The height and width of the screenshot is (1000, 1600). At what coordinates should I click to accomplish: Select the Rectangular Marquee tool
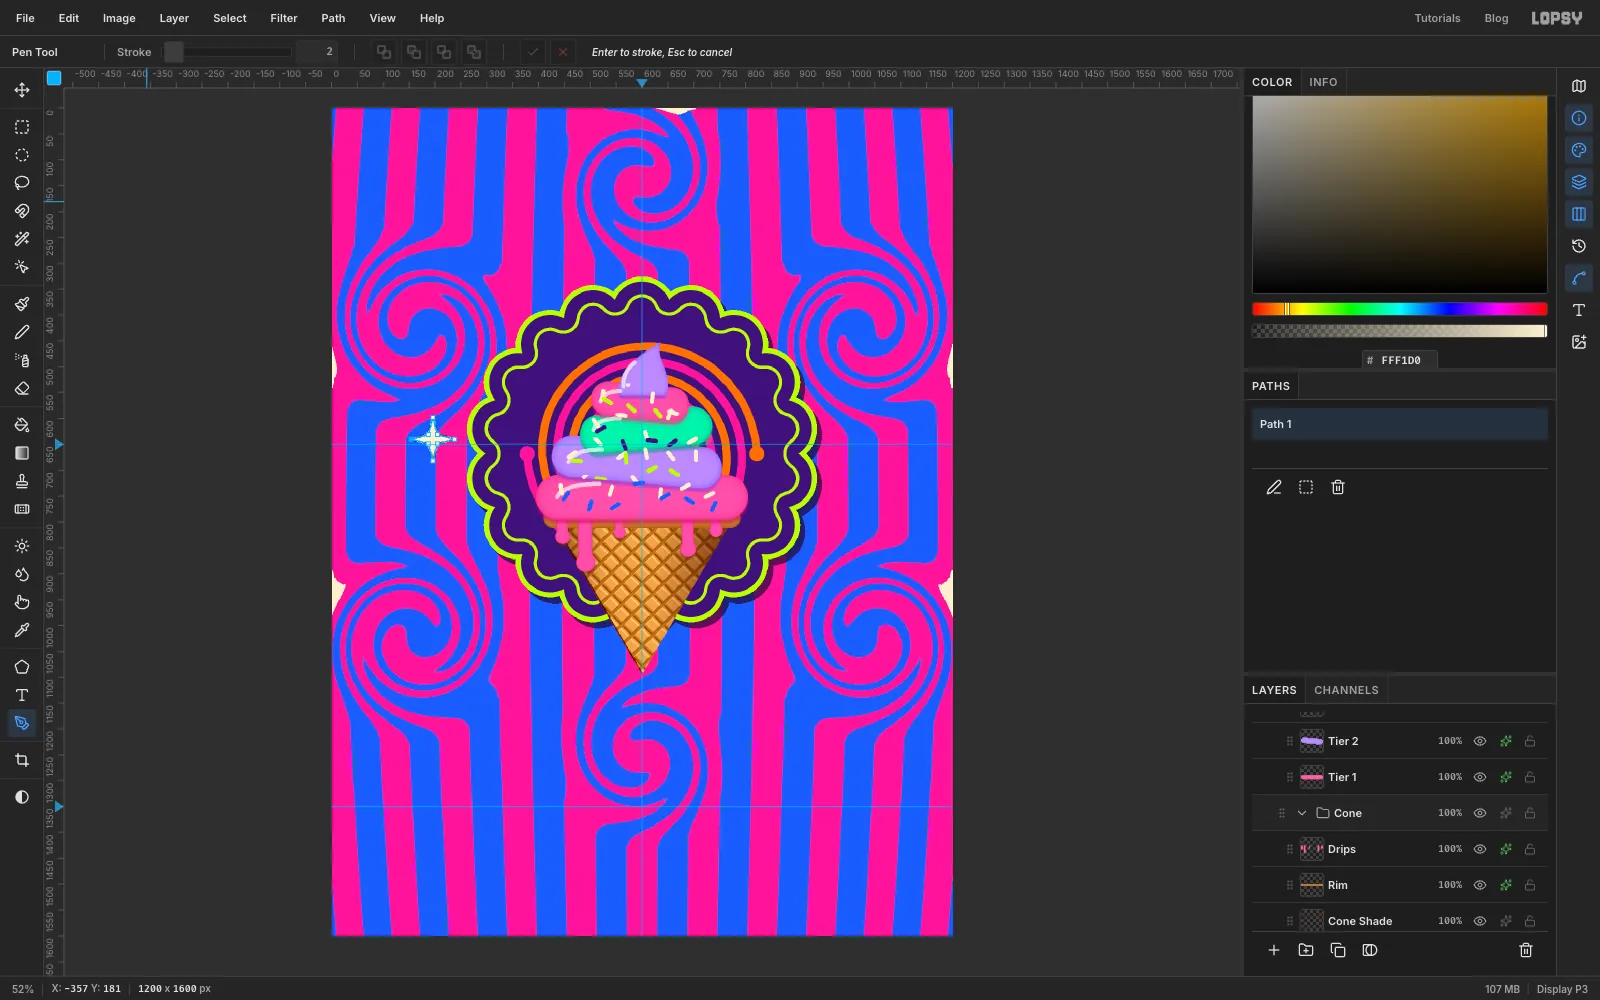pyautogui.click(x=22, y=127)
